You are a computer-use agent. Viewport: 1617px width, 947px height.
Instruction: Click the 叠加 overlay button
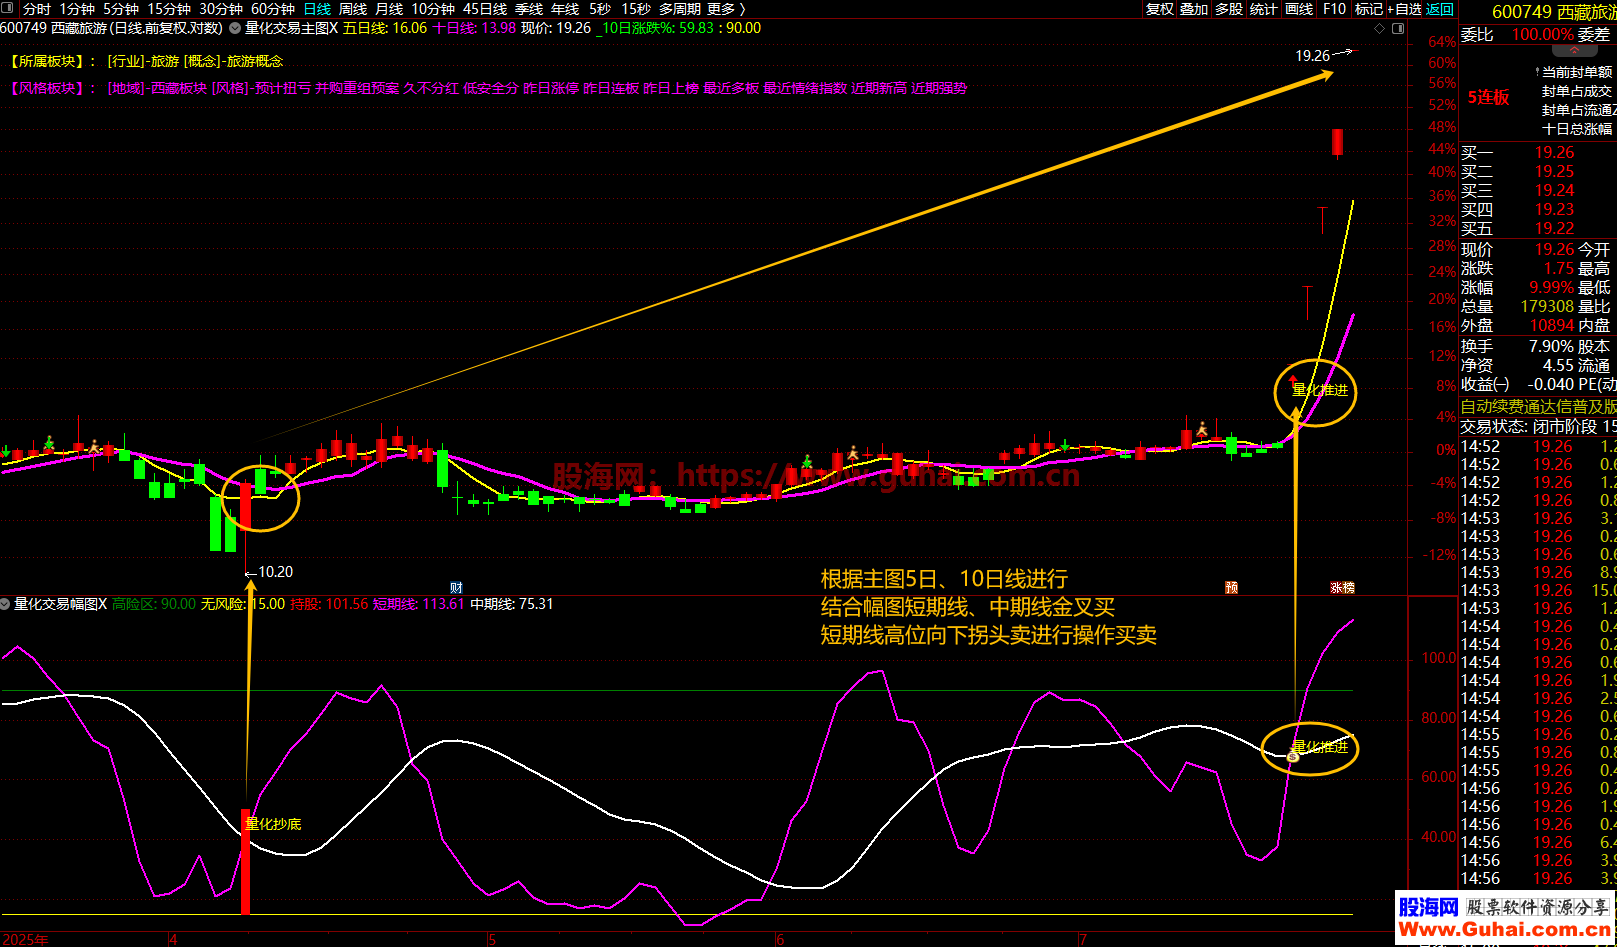point(1194,9)
